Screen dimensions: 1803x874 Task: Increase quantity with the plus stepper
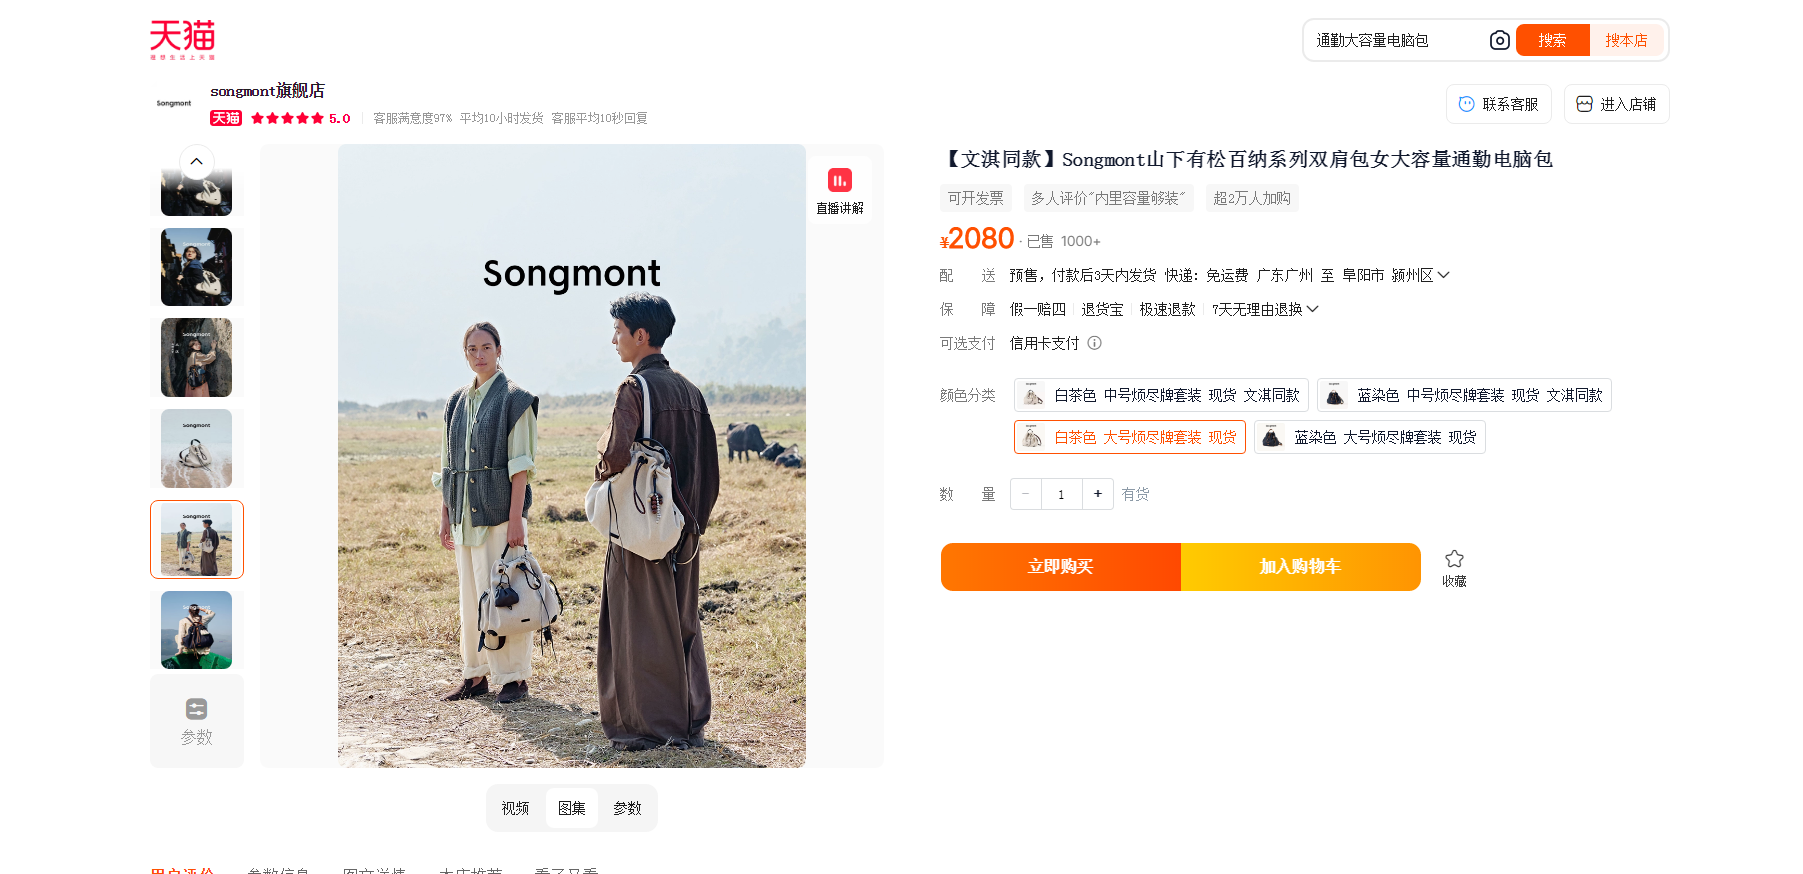tap(1097, 494)
